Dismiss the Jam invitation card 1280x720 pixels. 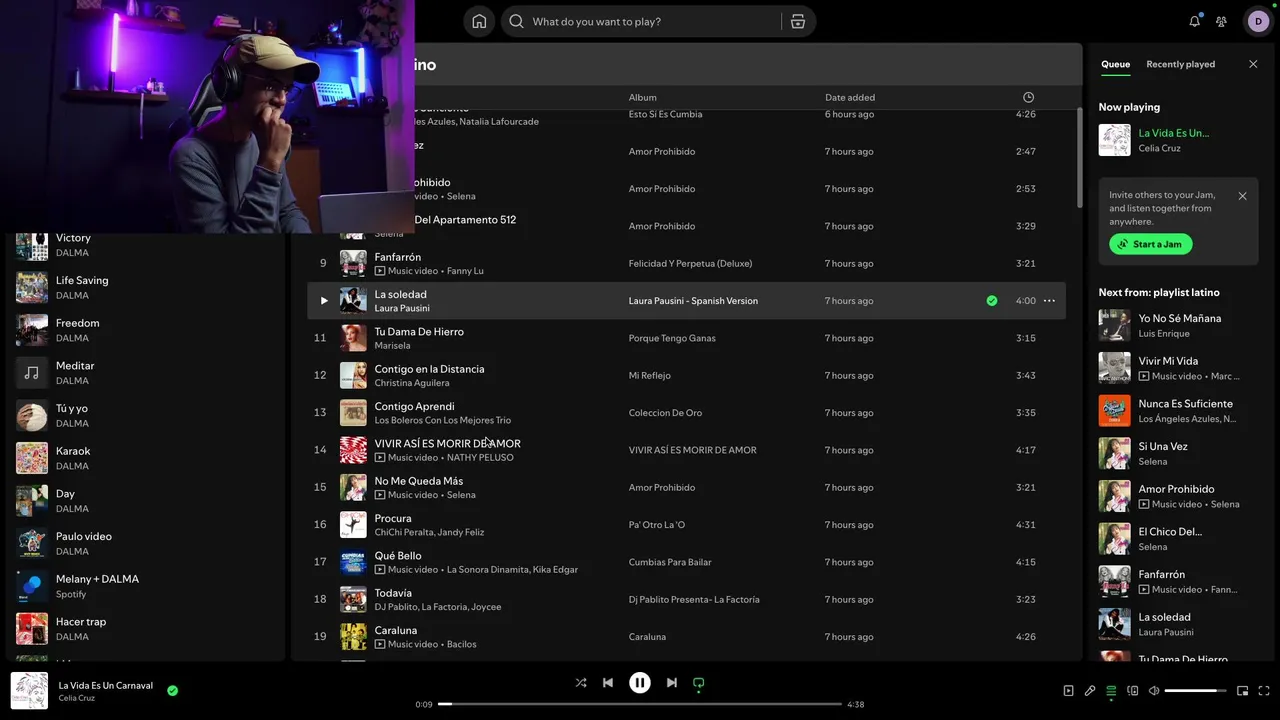(1242, 196)
